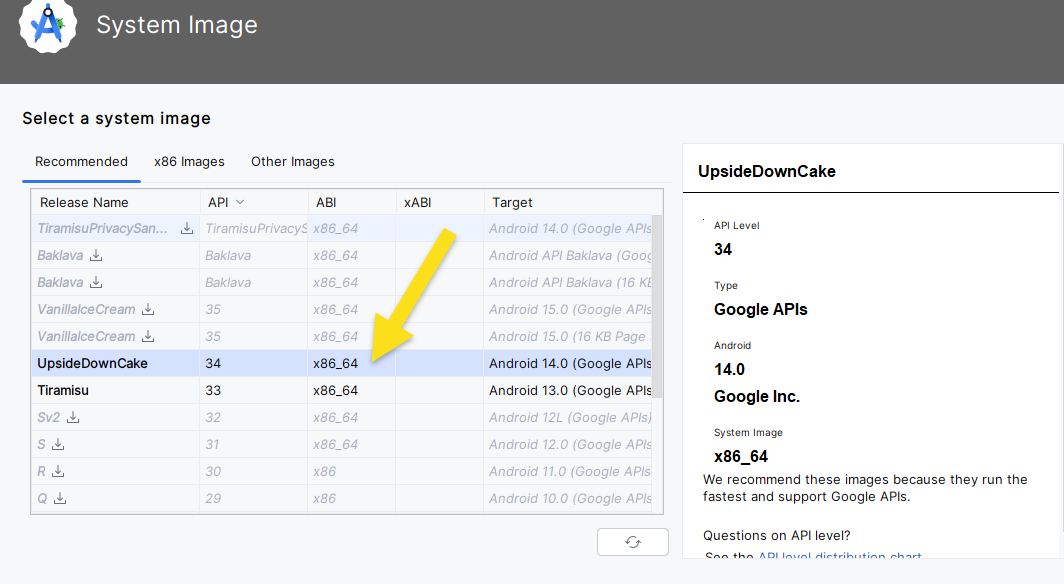
Task: Download VanillaIceCream Android 15.0 Google APIs image
Action: click(x=148, y=310)
